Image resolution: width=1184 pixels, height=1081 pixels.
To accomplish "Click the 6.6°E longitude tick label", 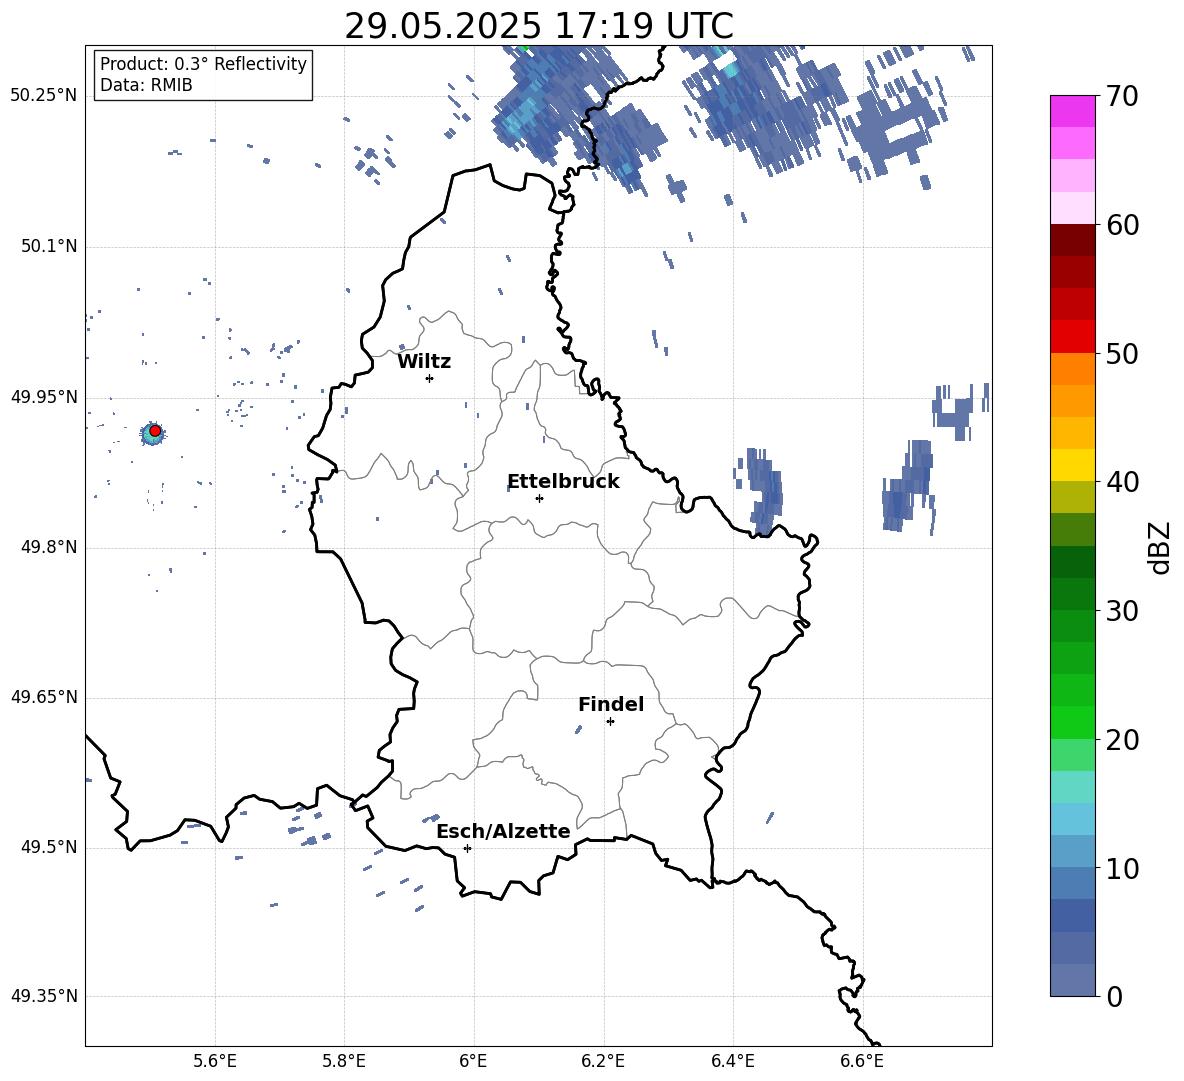I will [862, 1061].
